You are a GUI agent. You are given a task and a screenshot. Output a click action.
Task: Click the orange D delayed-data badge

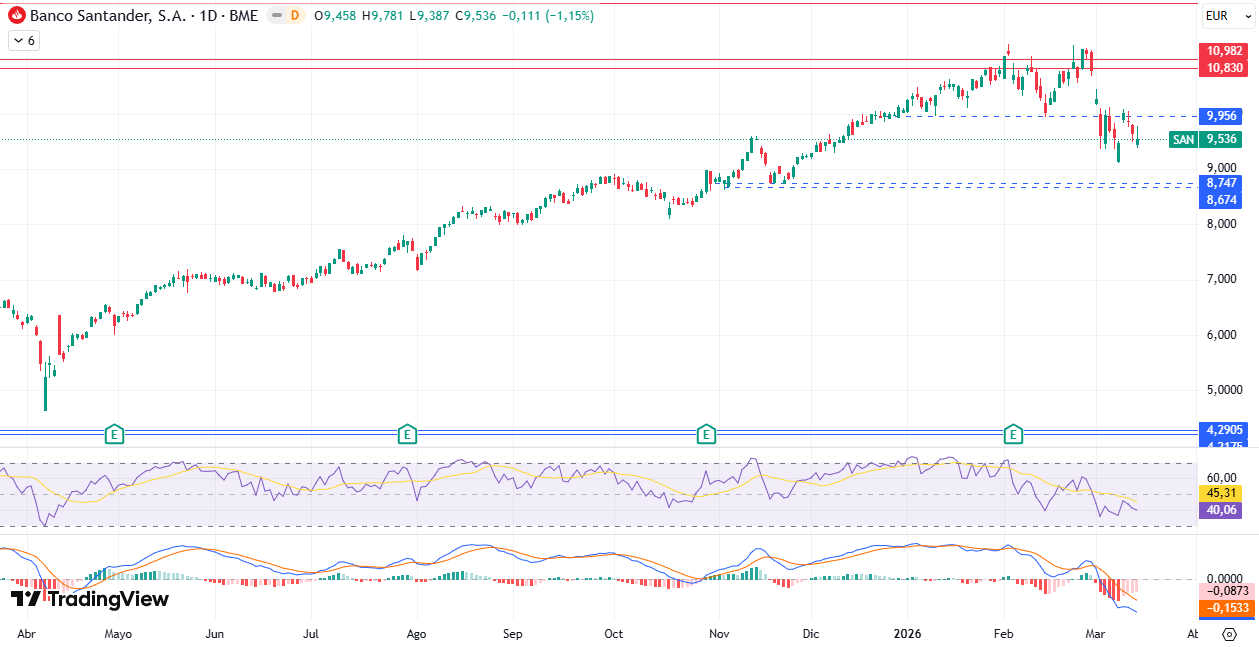pyautogui.click(x=294, y=16)
